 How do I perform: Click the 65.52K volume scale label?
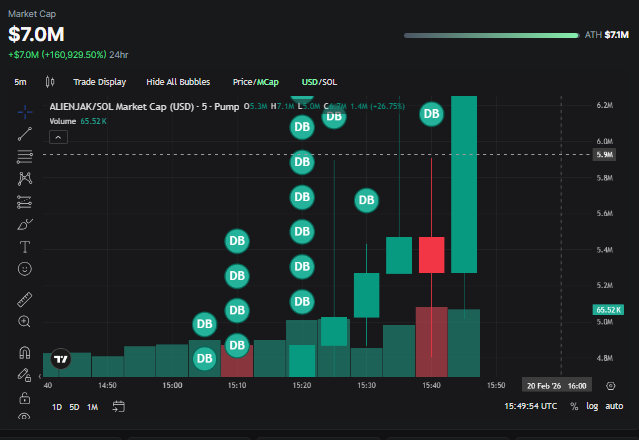point(608,310)
